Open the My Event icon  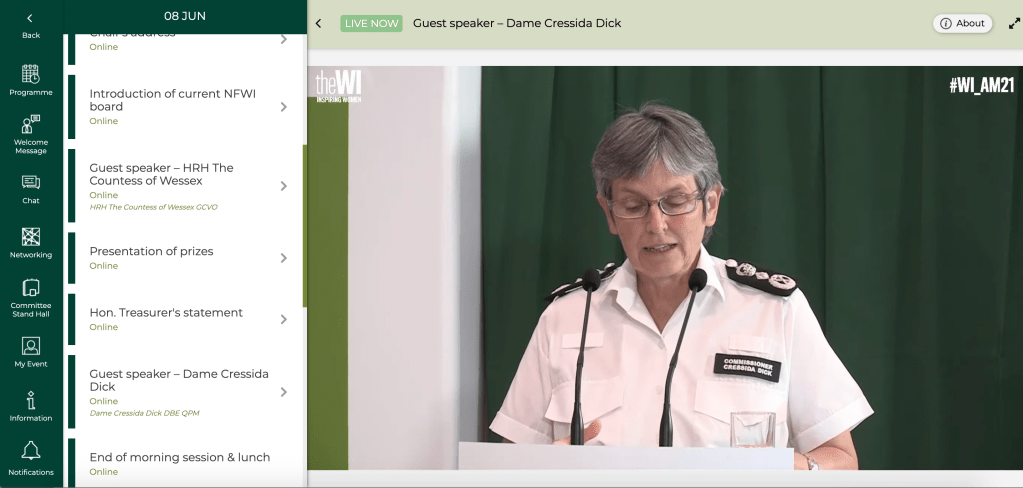click(31, 346)
